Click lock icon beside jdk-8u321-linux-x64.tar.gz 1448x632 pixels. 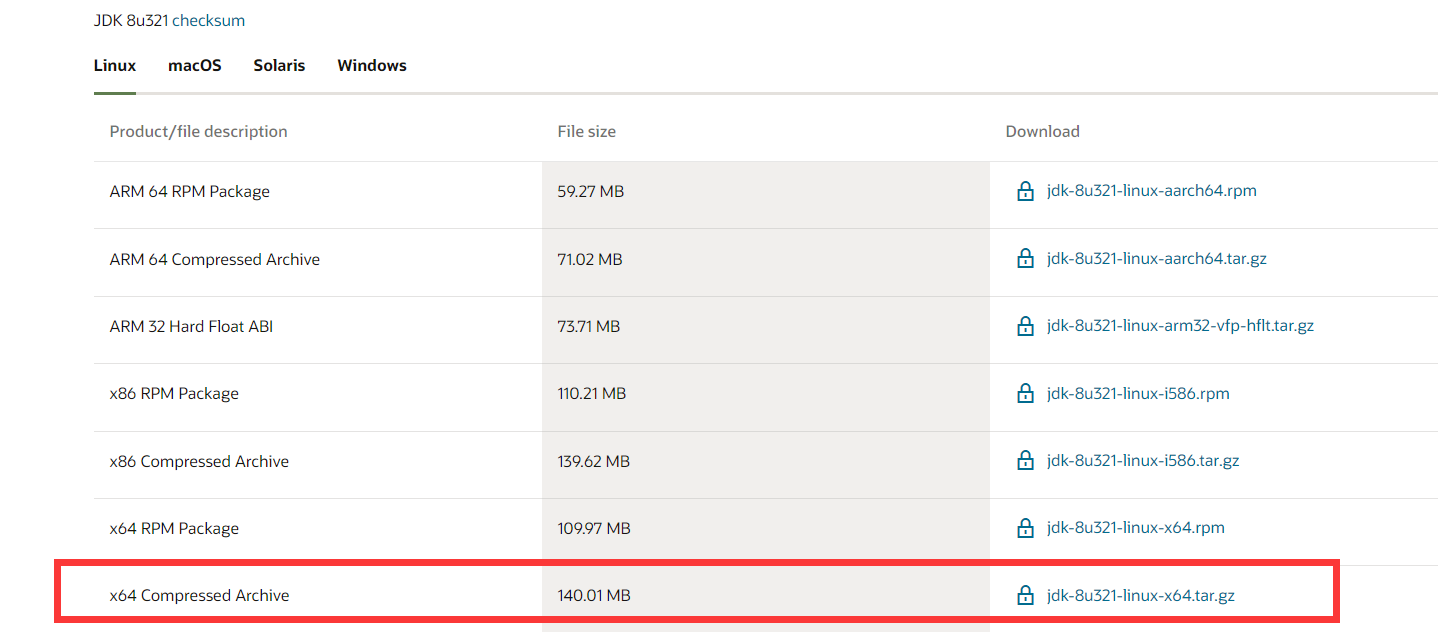(x=1025, y=596)
